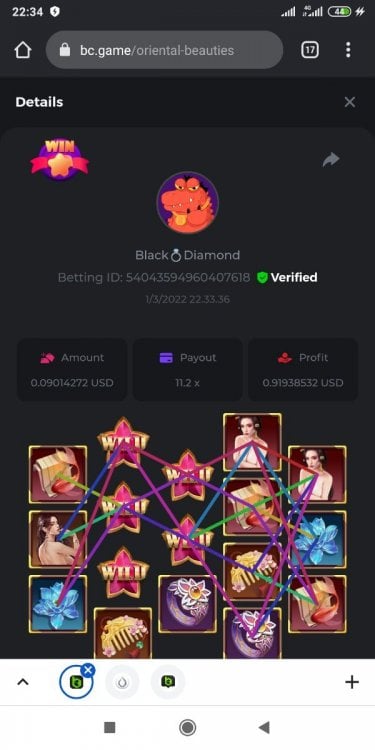Screen dimensions: 375x750
Task: Open the browser three-dot menu
Action: 348,49
